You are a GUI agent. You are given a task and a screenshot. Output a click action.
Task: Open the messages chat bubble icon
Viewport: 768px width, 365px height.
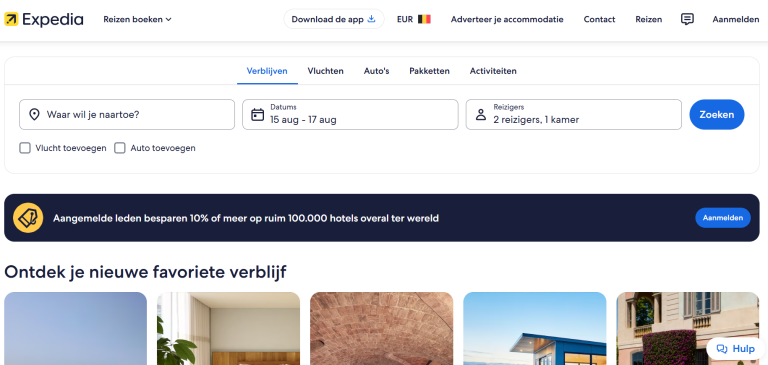tap(687, 19)
